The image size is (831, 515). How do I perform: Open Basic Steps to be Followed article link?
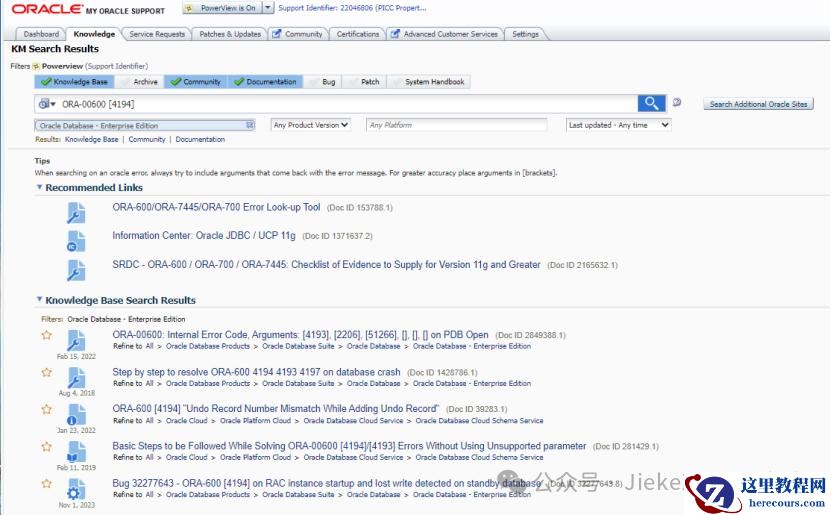point(349,446)
